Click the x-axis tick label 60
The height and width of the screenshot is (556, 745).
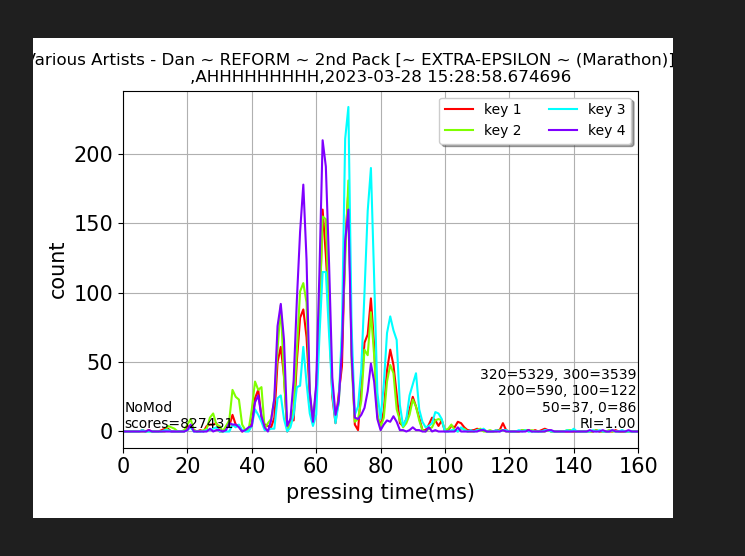[x=316, y=466]
